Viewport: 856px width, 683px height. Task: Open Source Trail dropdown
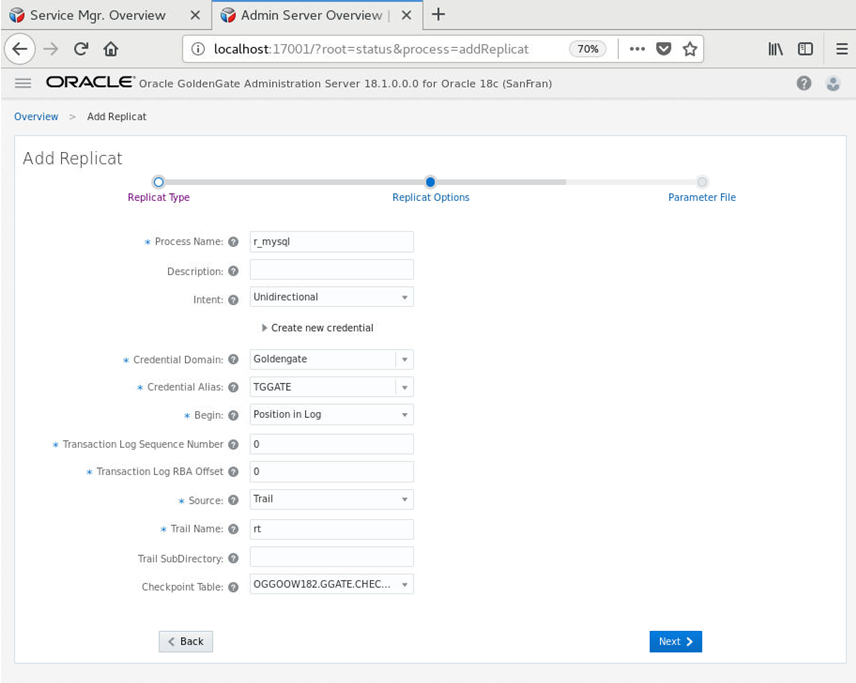[x=331, y=499]
